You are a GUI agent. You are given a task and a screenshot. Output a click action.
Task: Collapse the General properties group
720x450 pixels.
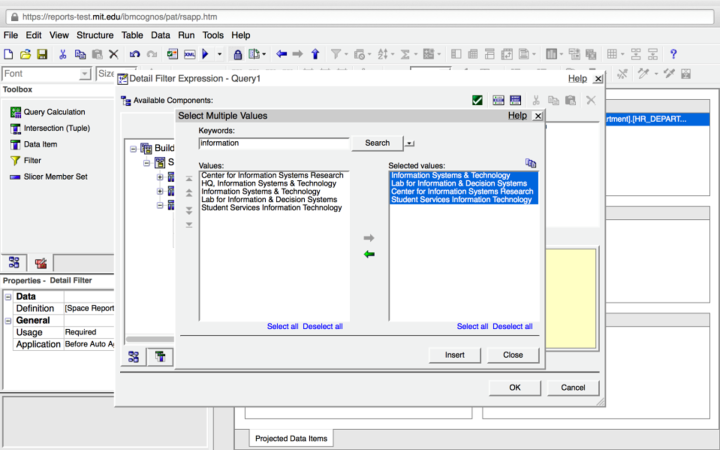(8, 320)
